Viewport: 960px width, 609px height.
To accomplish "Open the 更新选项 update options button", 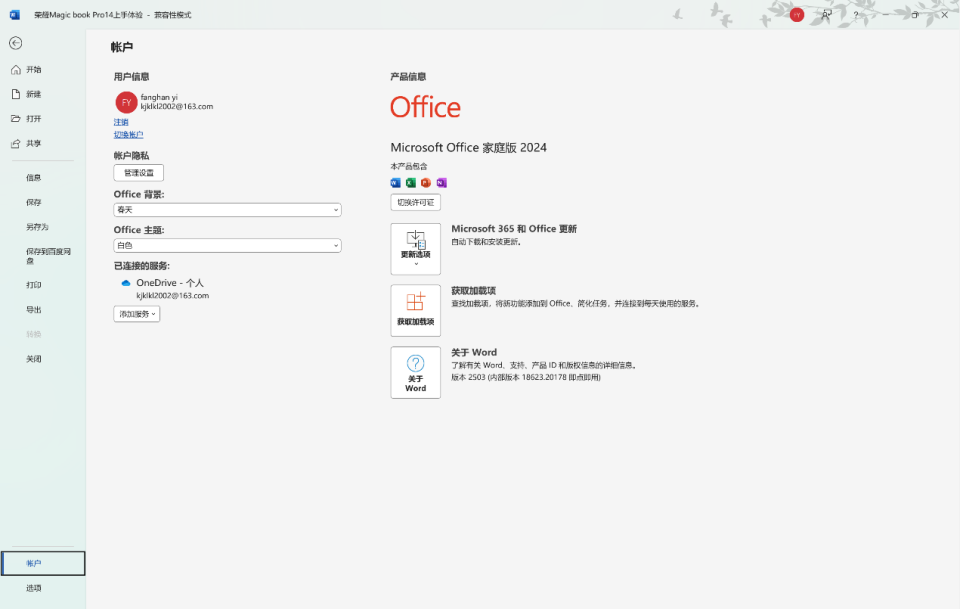I will point(416,249).
